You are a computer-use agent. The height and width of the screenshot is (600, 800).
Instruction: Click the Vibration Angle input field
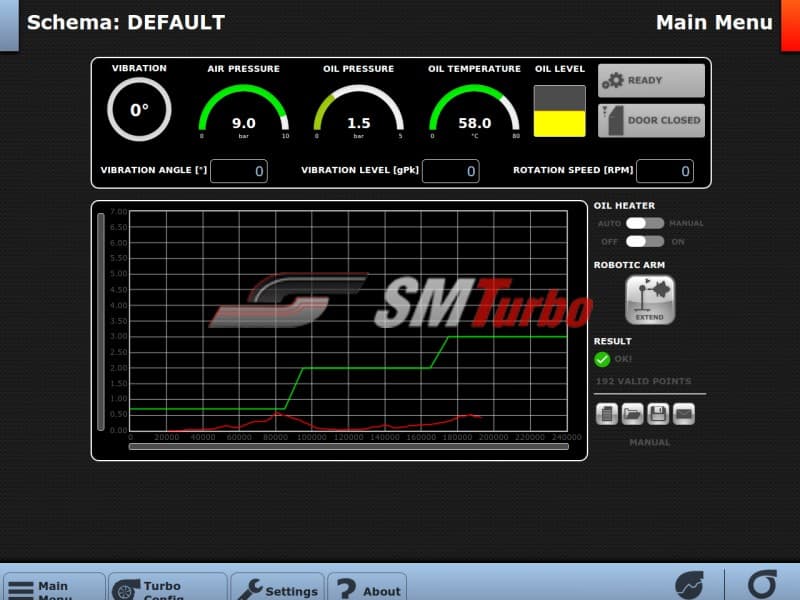(x=239, y=171)
